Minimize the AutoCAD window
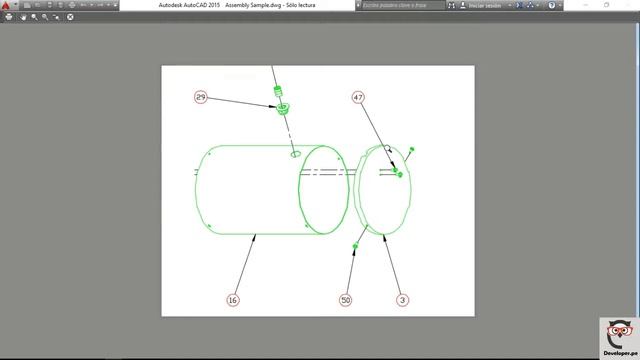 (586, 5)
